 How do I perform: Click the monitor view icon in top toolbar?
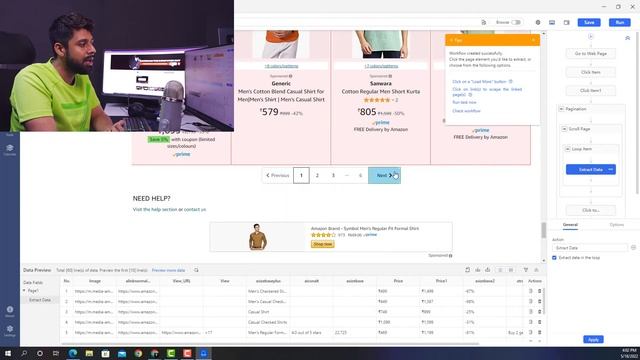tap(552, 22)
